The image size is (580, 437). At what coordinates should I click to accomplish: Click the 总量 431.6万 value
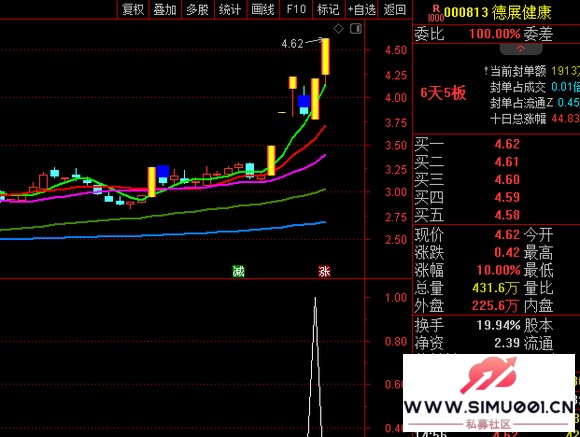[495, 288]
